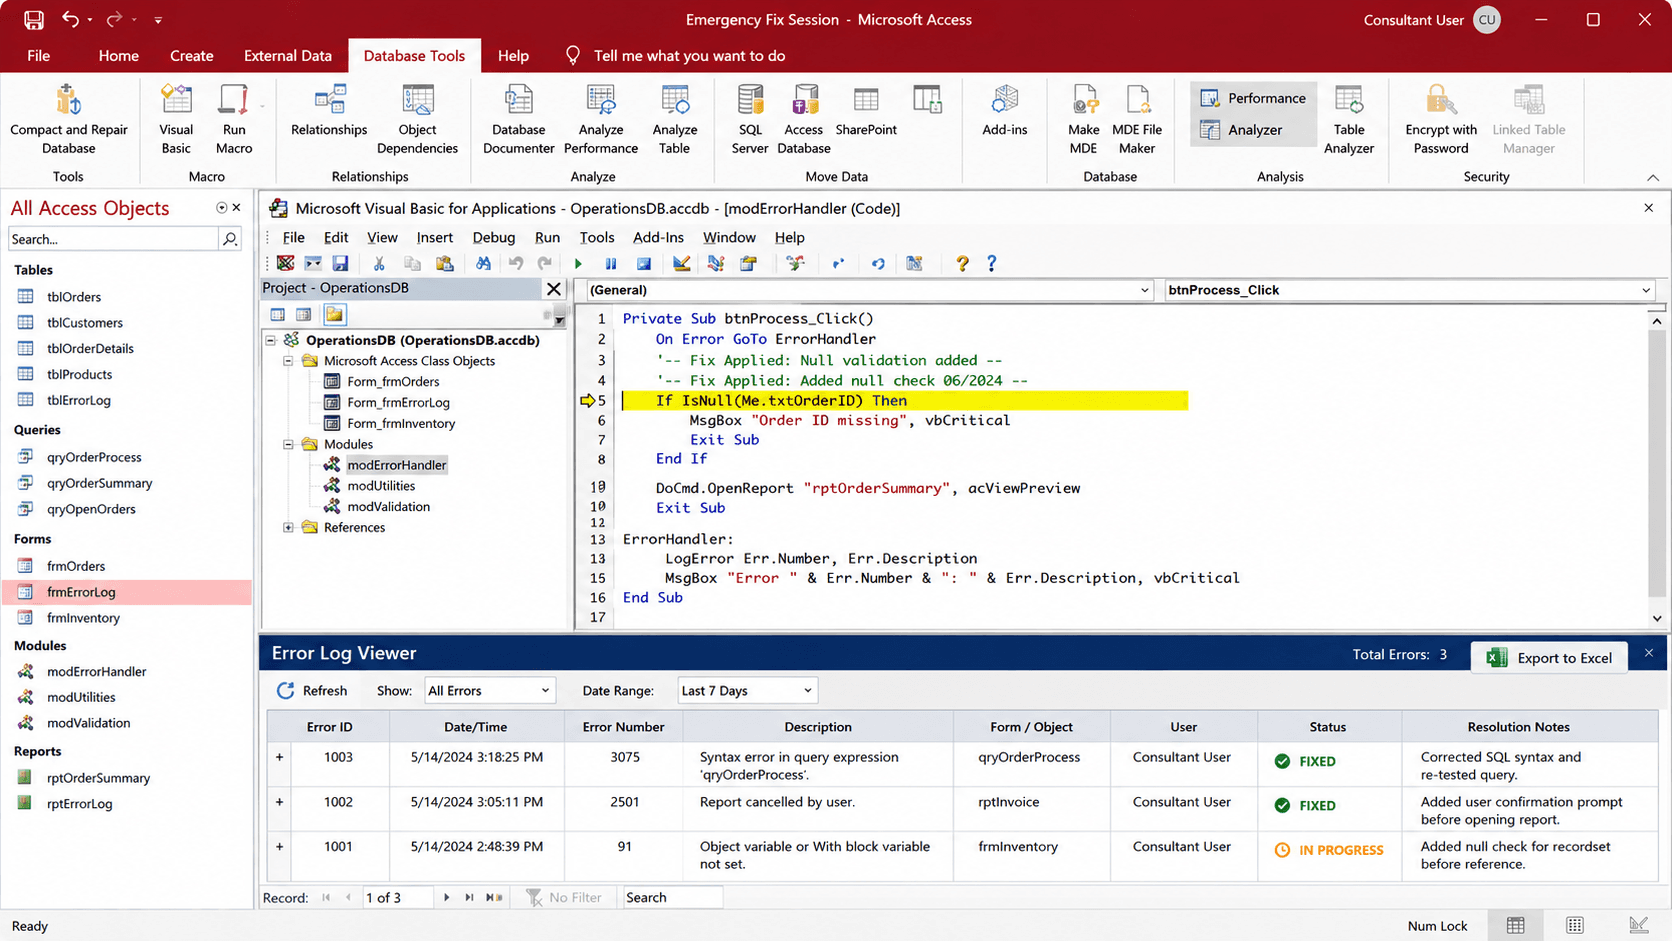Click the Design Mode icon in VBA toolbar
The width and height of the screenshot is (1672, 941).
(x=681, y=264)
